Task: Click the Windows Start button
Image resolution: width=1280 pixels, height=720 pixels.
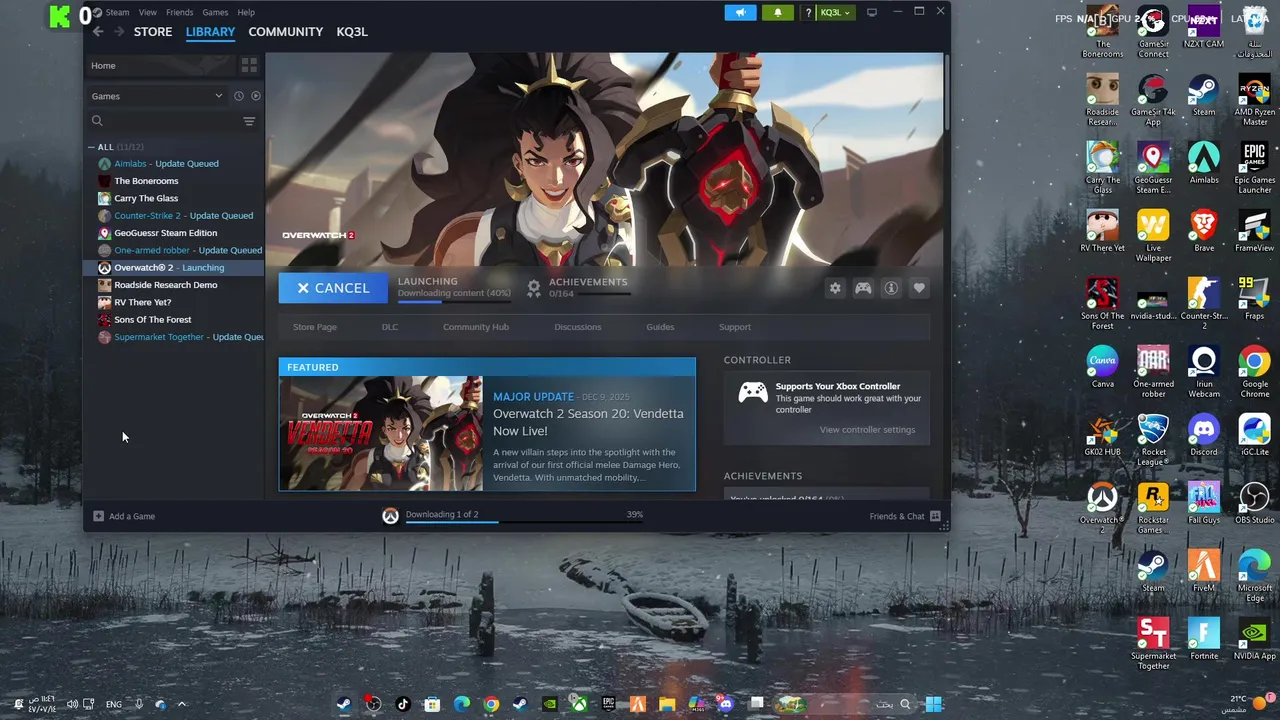Action: pos(934,704)
